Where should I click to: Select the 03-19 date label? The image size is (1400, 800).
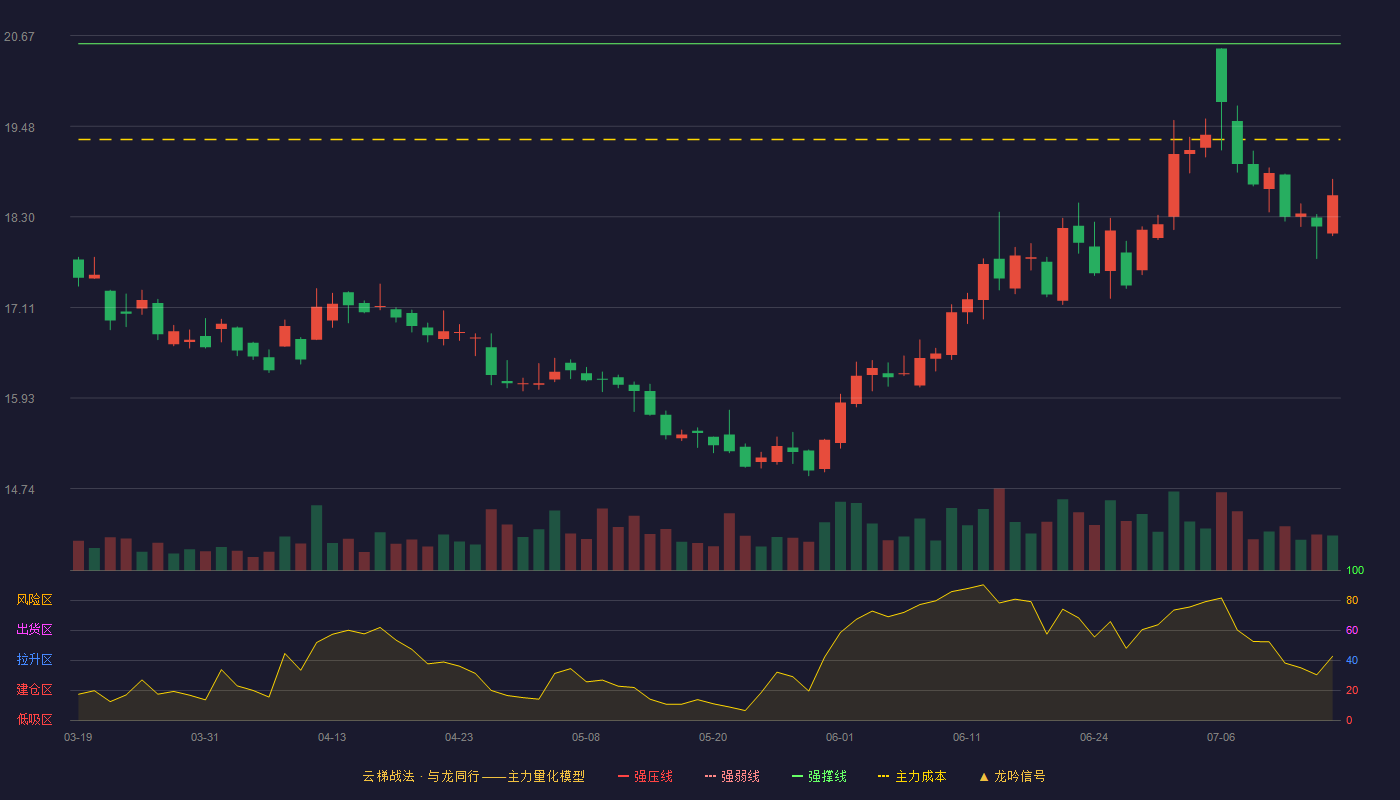78,737
